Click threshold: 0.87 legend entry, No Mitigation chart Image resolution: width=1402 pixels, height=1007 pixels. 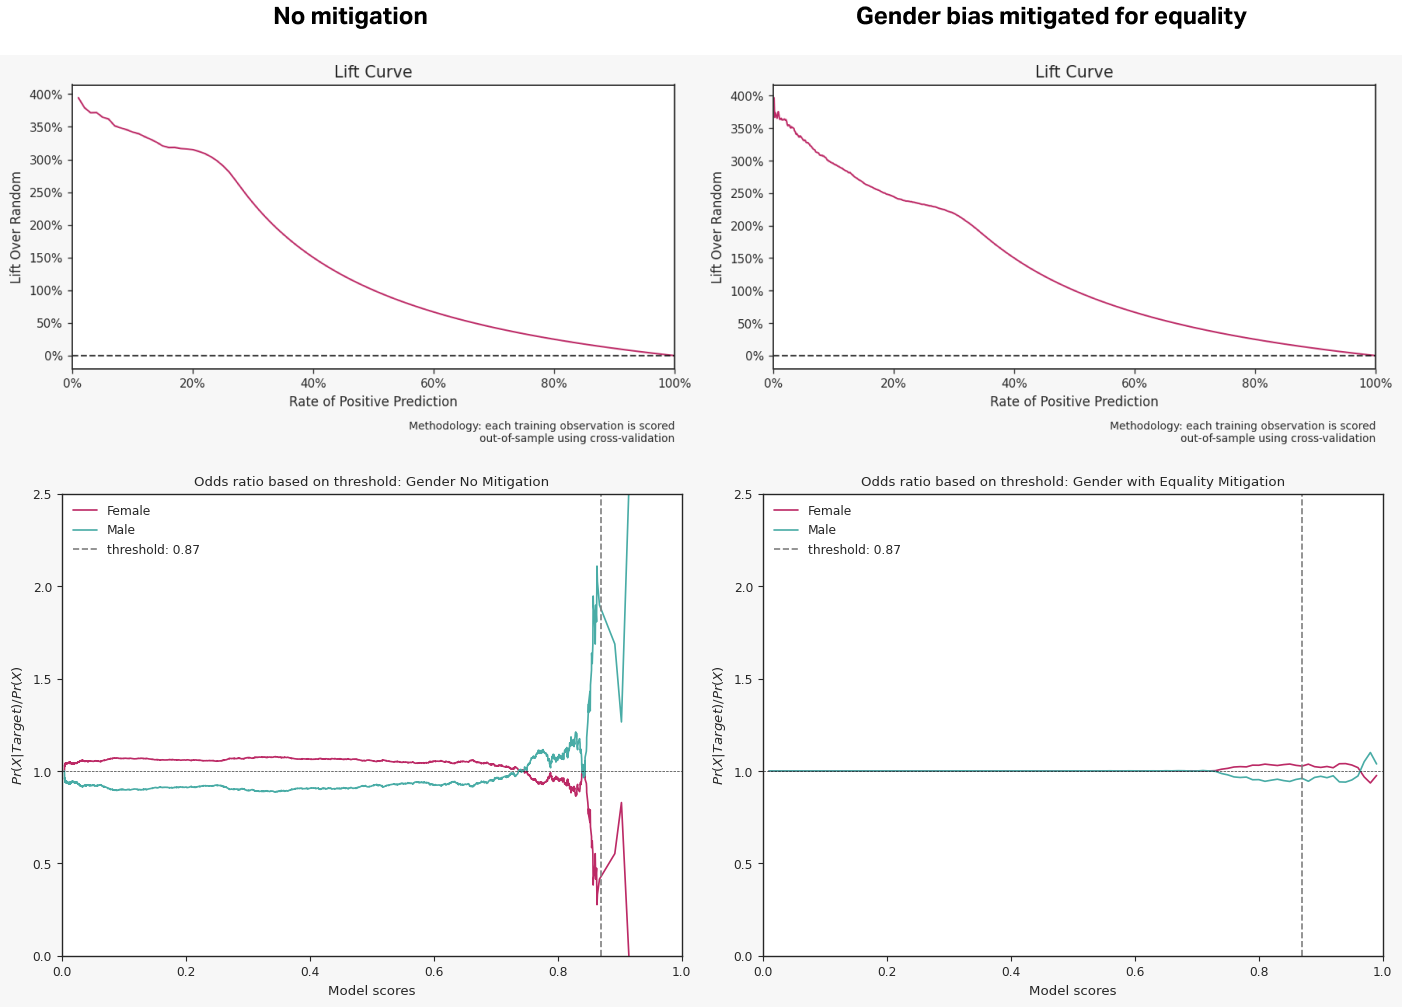153,550
